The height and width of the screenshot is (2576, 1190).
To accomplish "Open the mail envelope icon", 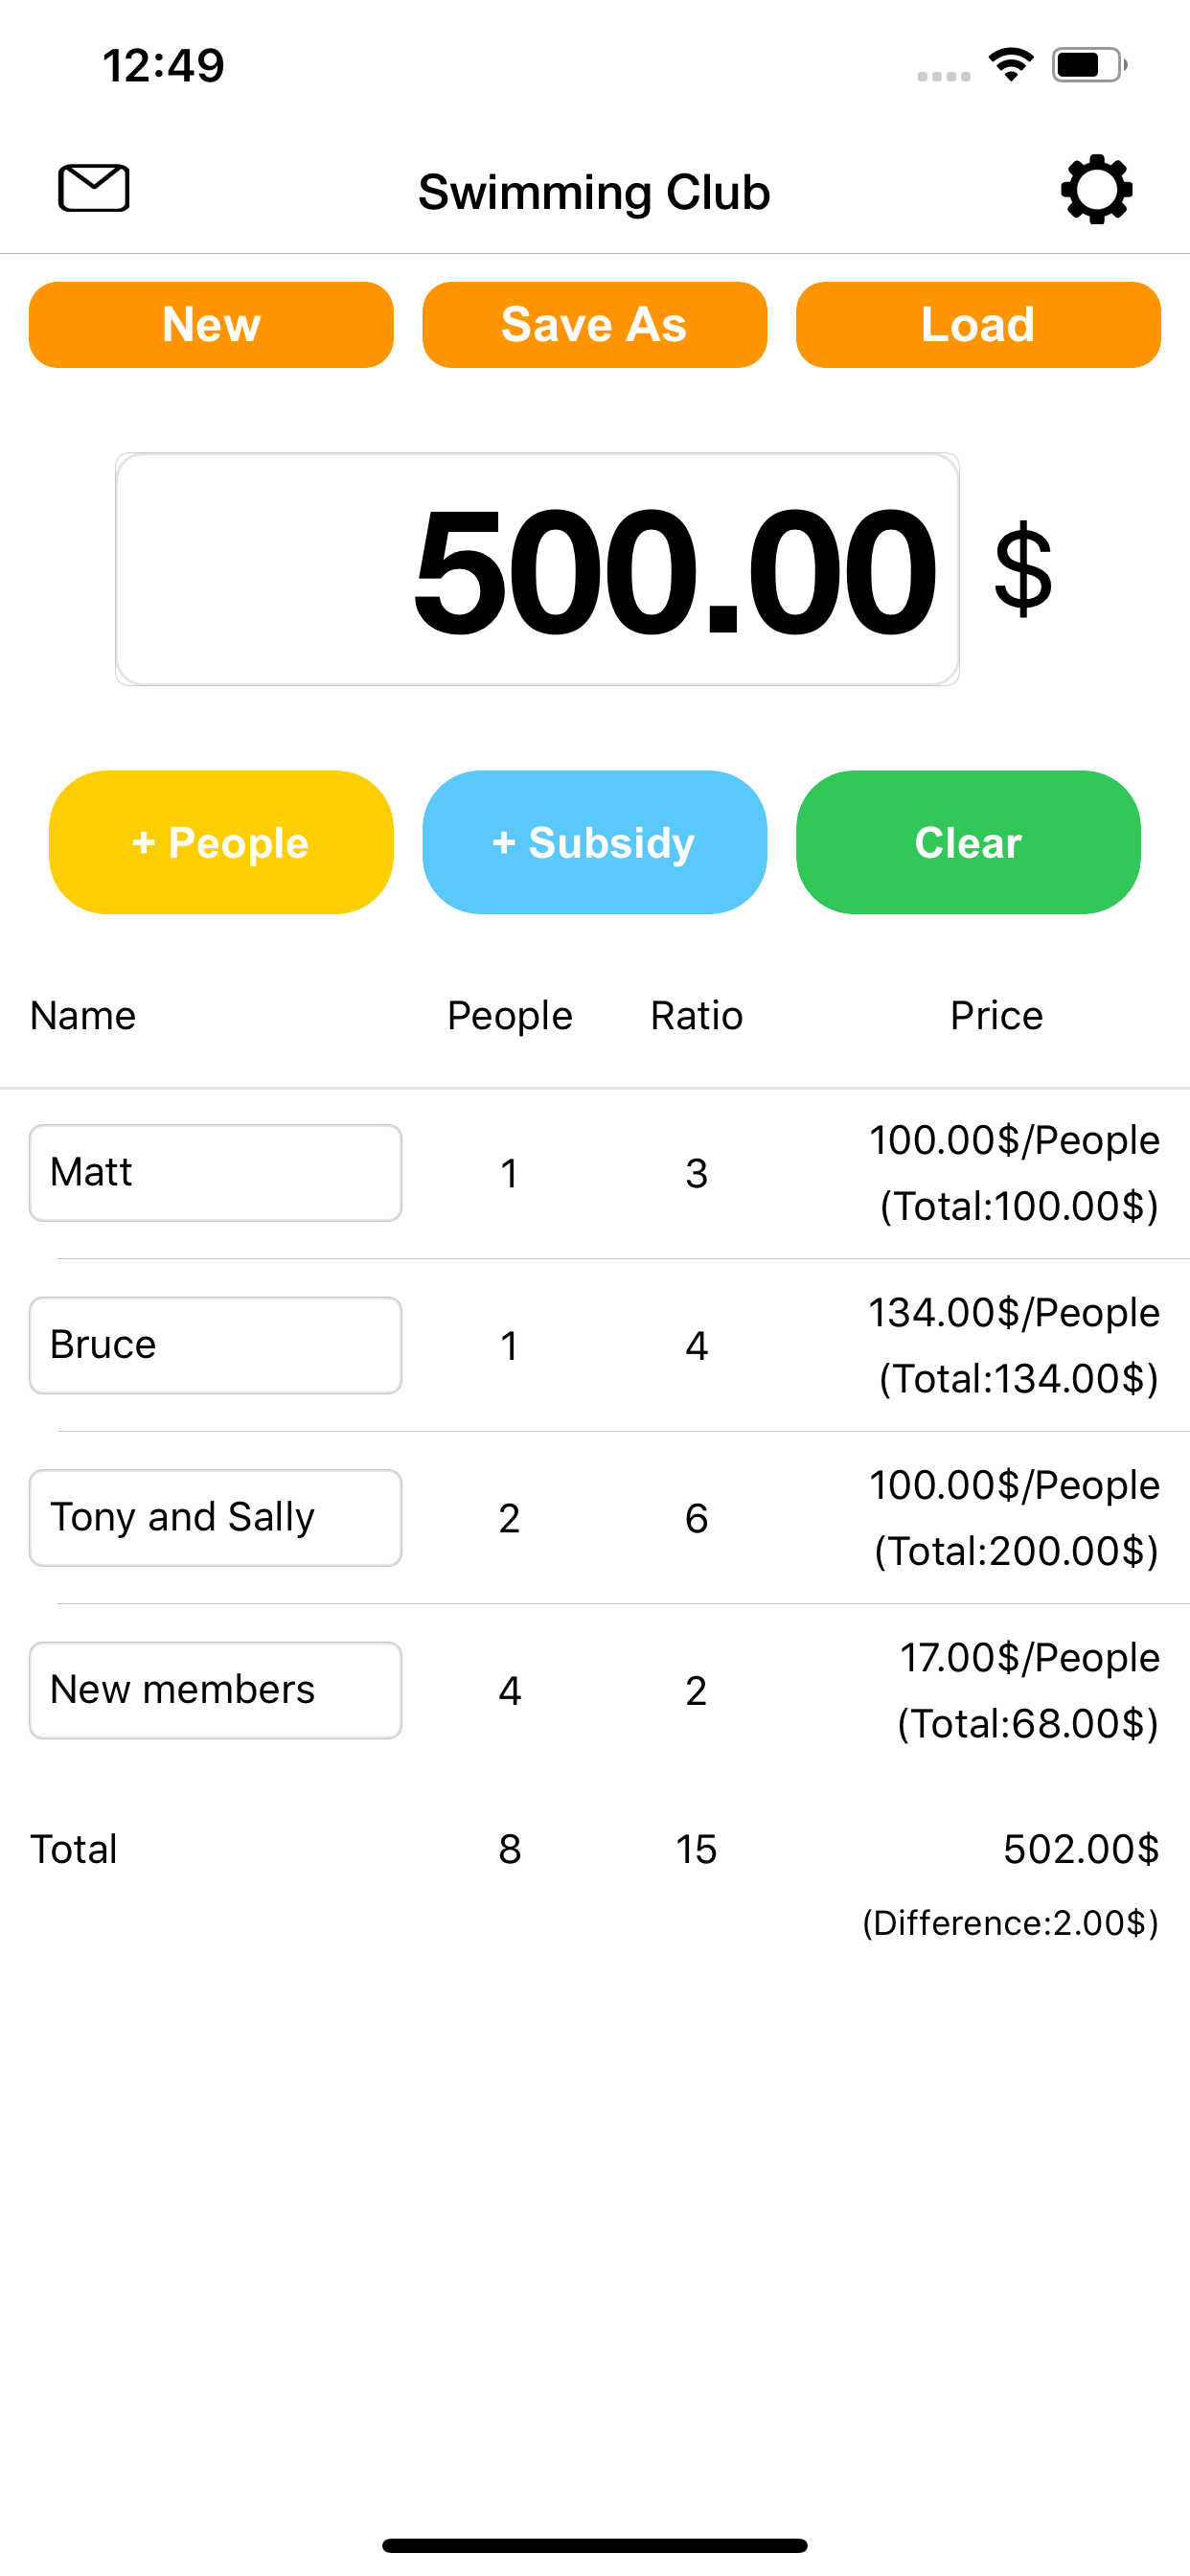I will 94,188.
